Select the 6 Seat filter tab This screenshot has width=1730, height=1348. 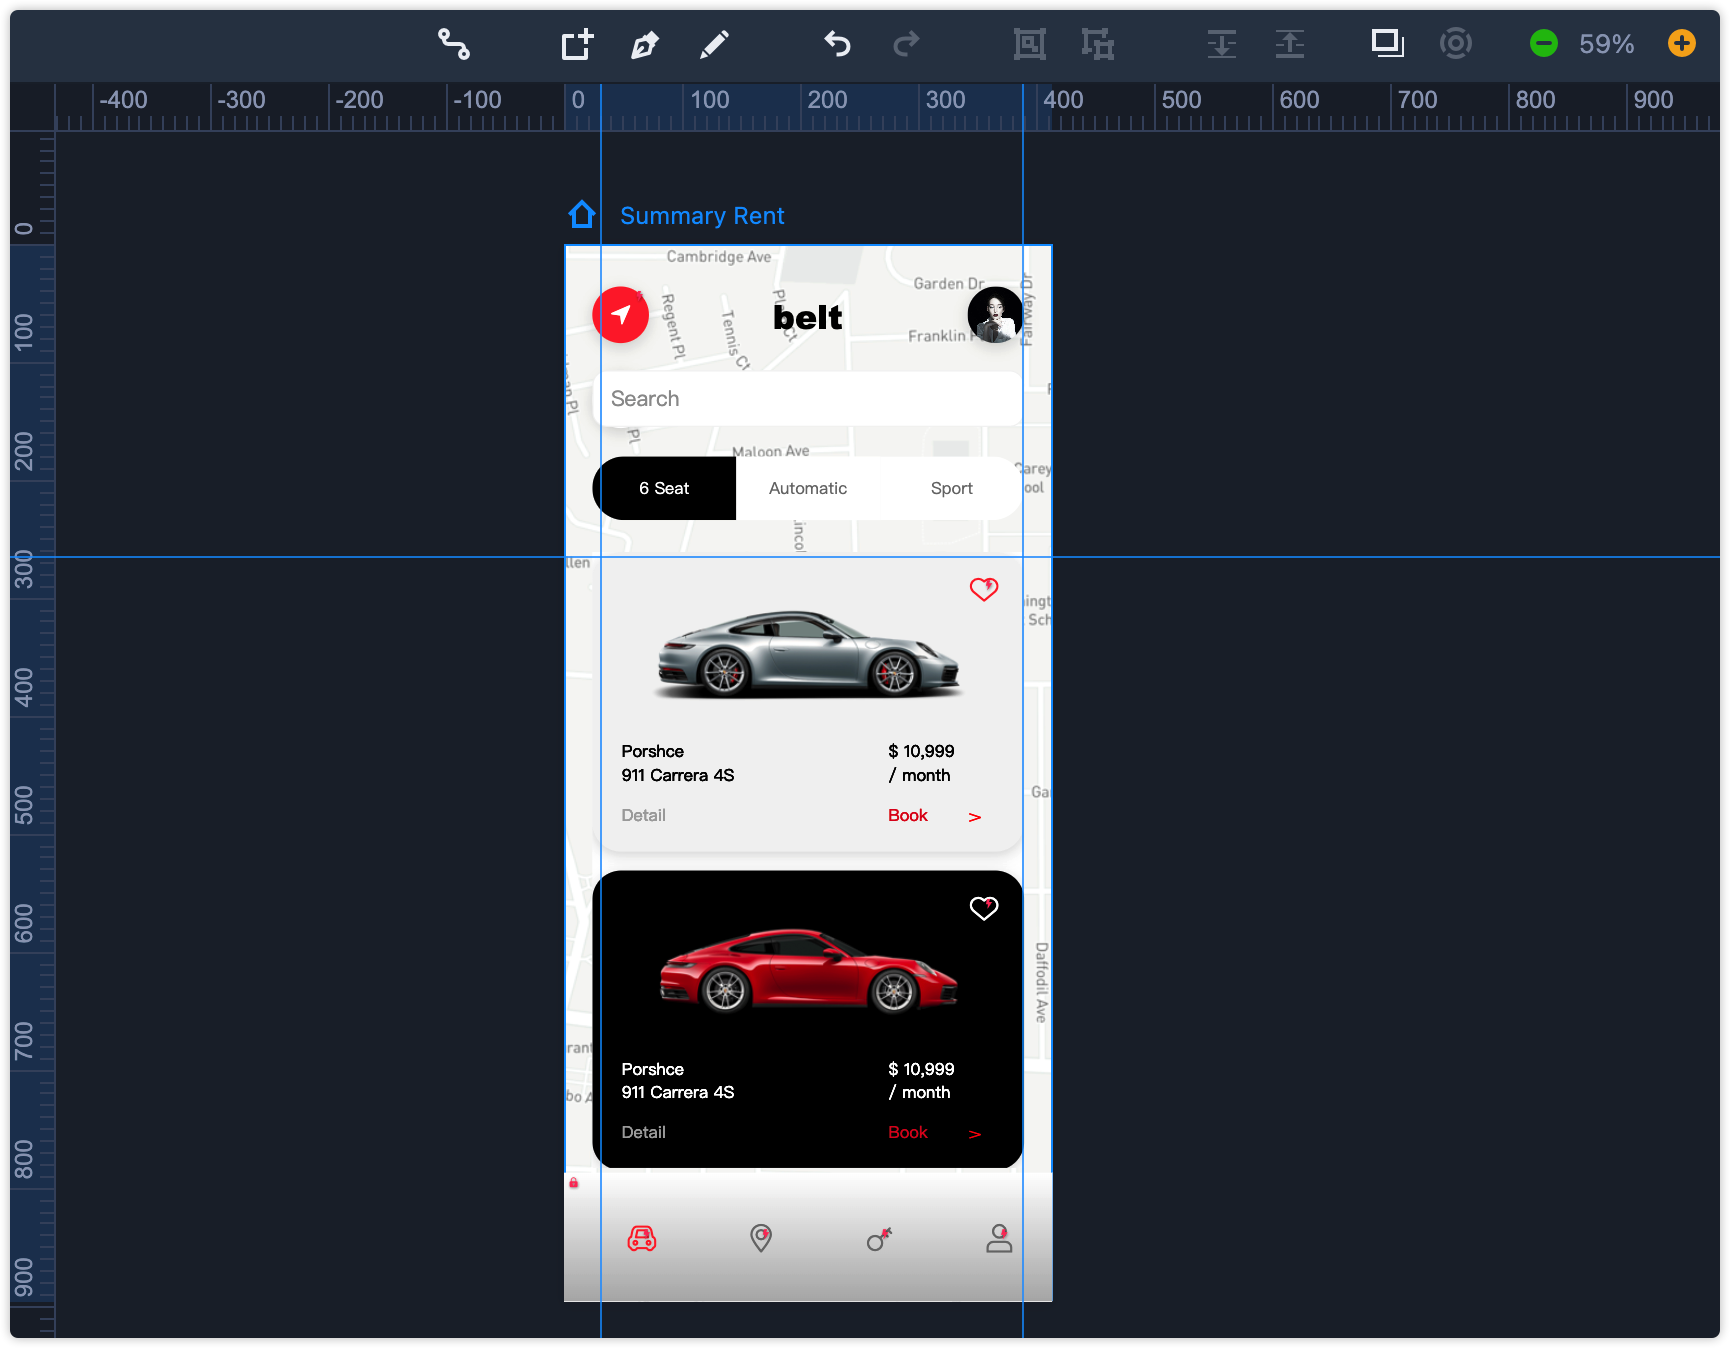(x=664, y=488)
